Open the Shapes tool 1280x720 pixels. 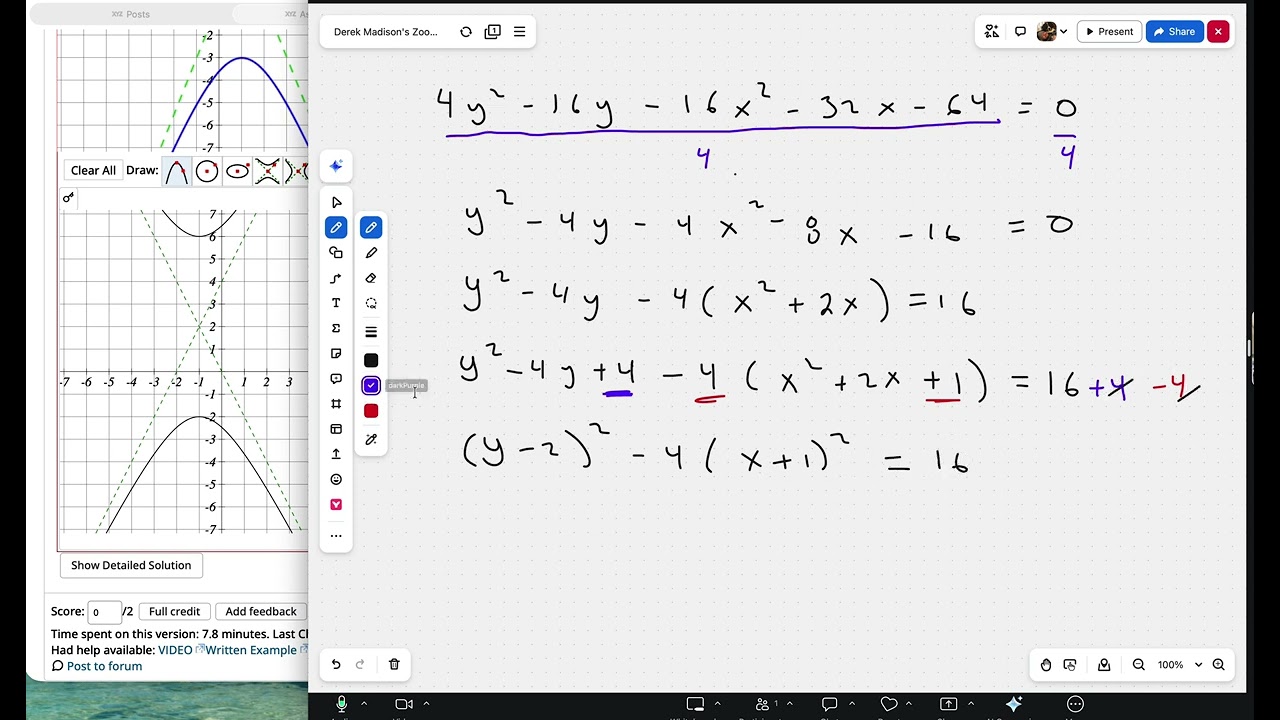click(x=336, y=253)
